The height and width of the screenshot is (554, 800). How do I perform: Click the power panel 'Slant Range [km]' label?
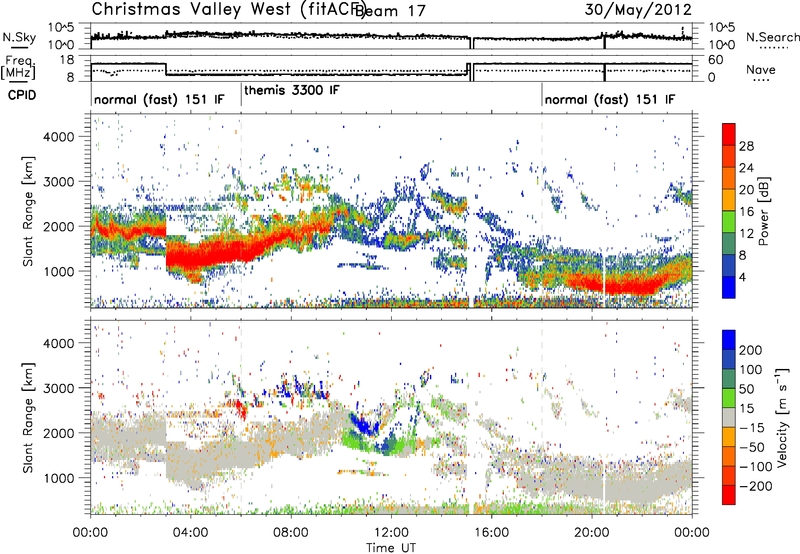28,211
